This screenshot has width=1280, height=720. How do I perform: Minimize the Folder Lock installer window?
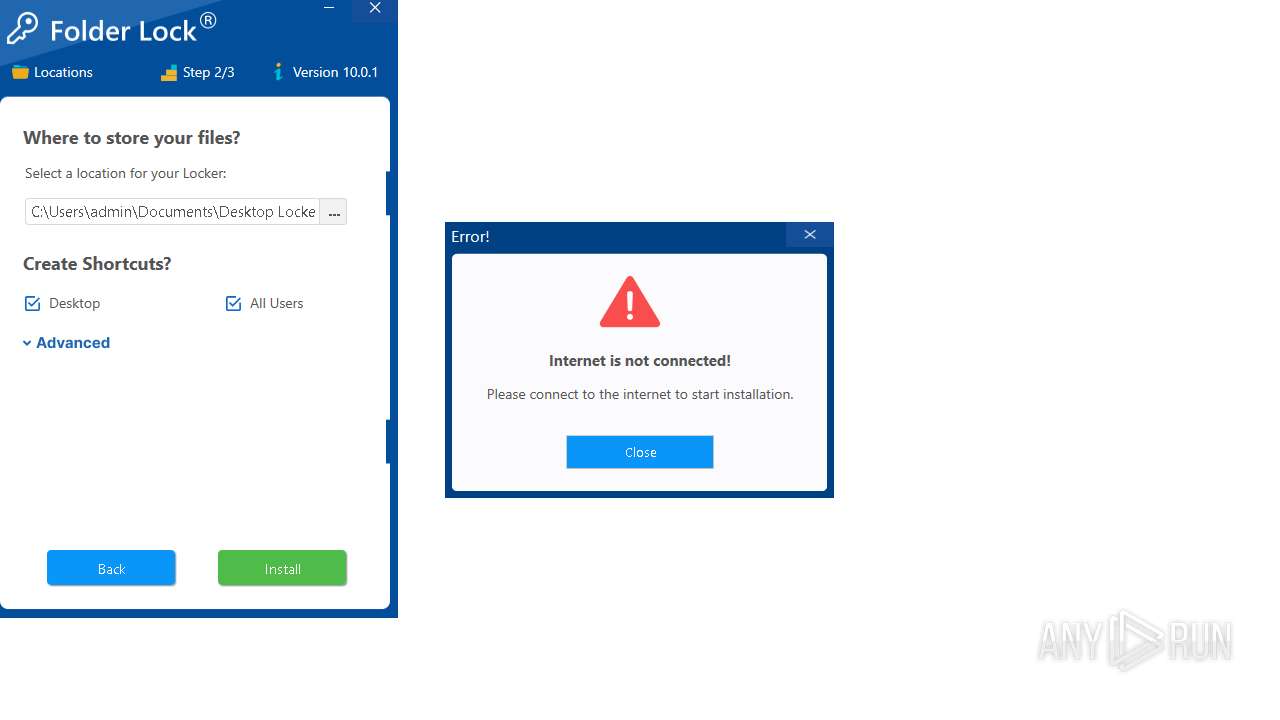click(x=329, y=8)
